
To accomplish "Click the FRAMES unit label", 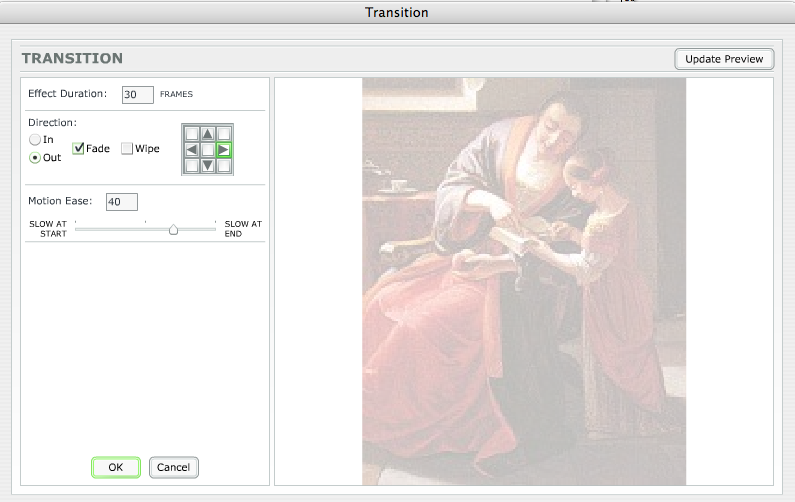I will [176, 94].
